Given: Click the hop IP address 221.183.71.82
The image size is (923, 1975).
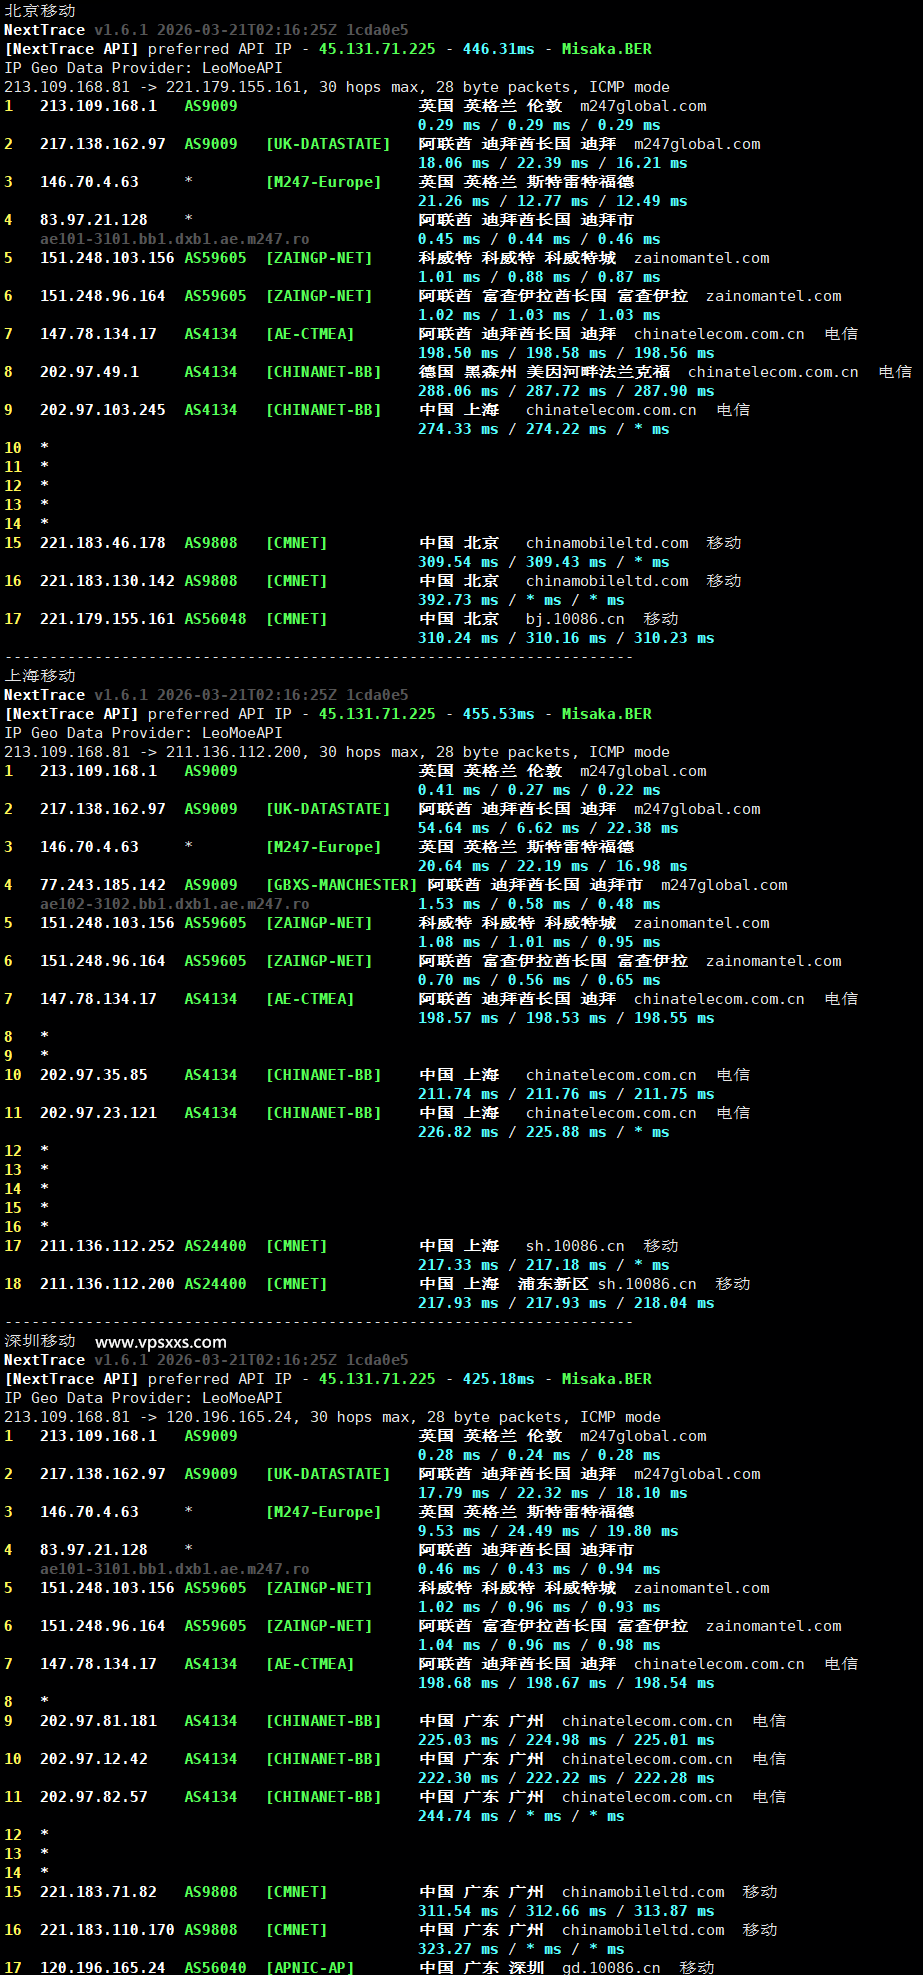Looking at the screenshot, I should tap(98, 1892).
